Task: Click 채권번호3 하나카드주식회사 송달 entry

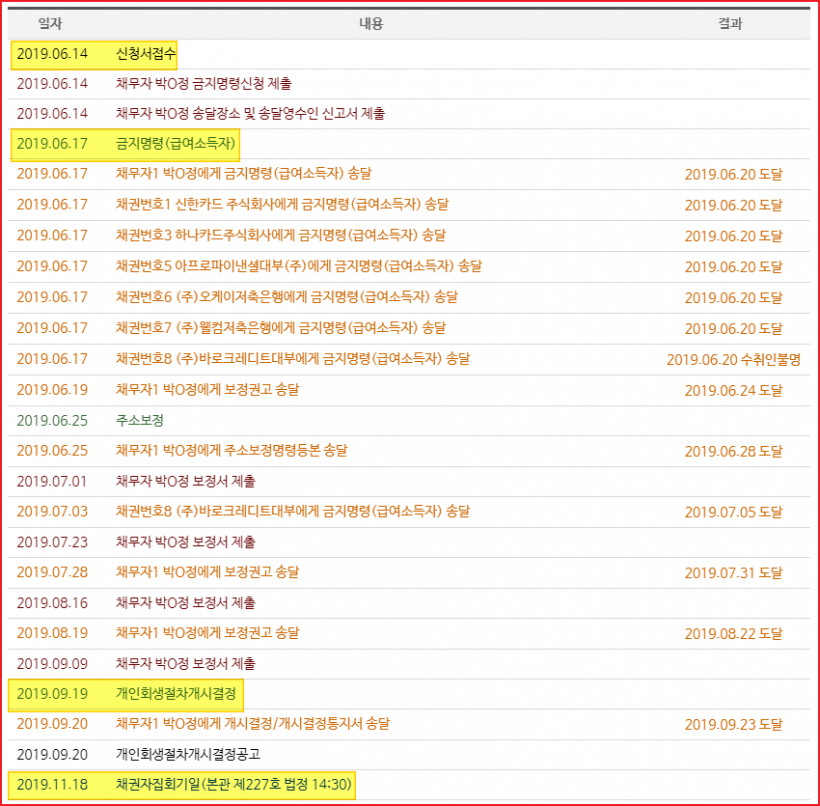Action: click(x=281, y=235)
